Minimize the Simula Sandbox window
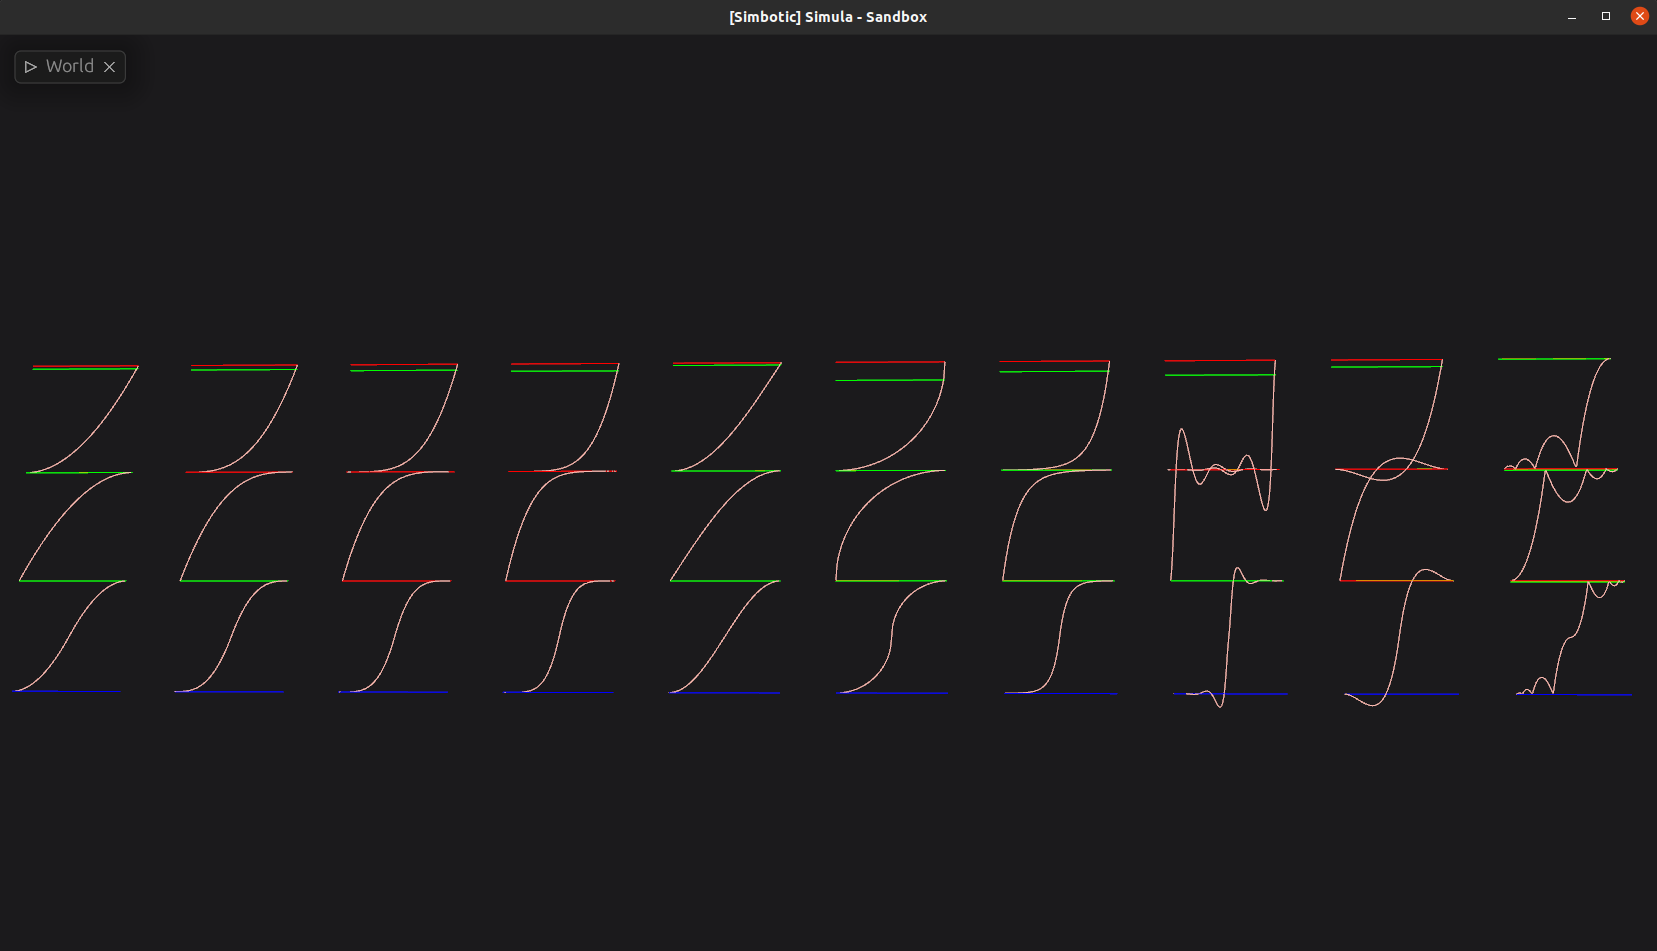This screenshot has width=1657, height=951. pos(1572,16)
